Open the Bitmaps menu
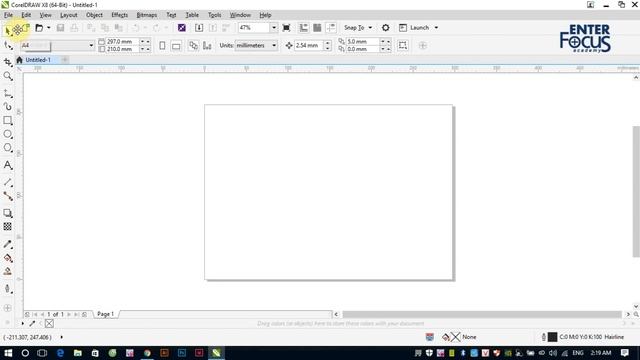 click(147, 15)
